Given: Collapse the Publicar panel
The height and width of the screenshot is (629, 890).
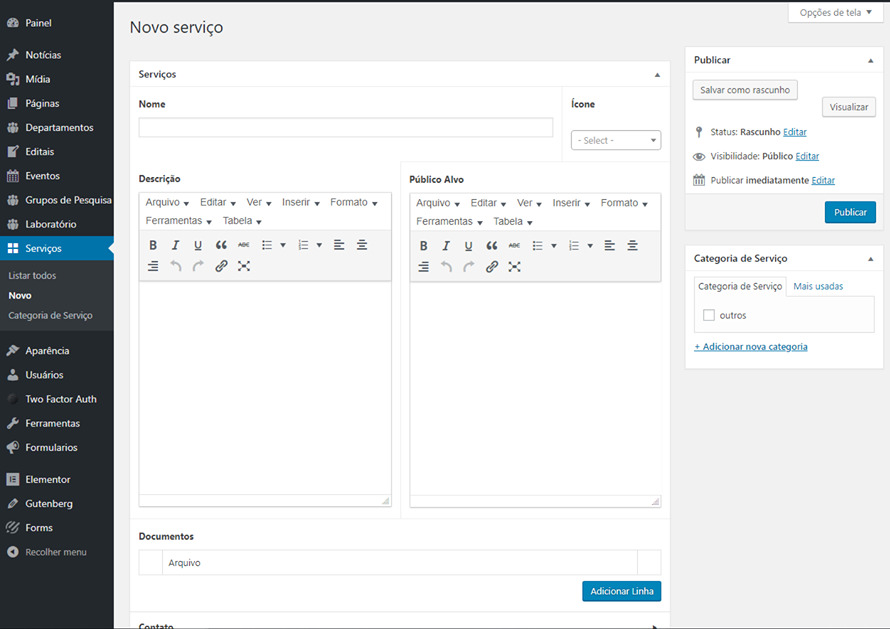Looking at the screenshot, I should [870, 61].
